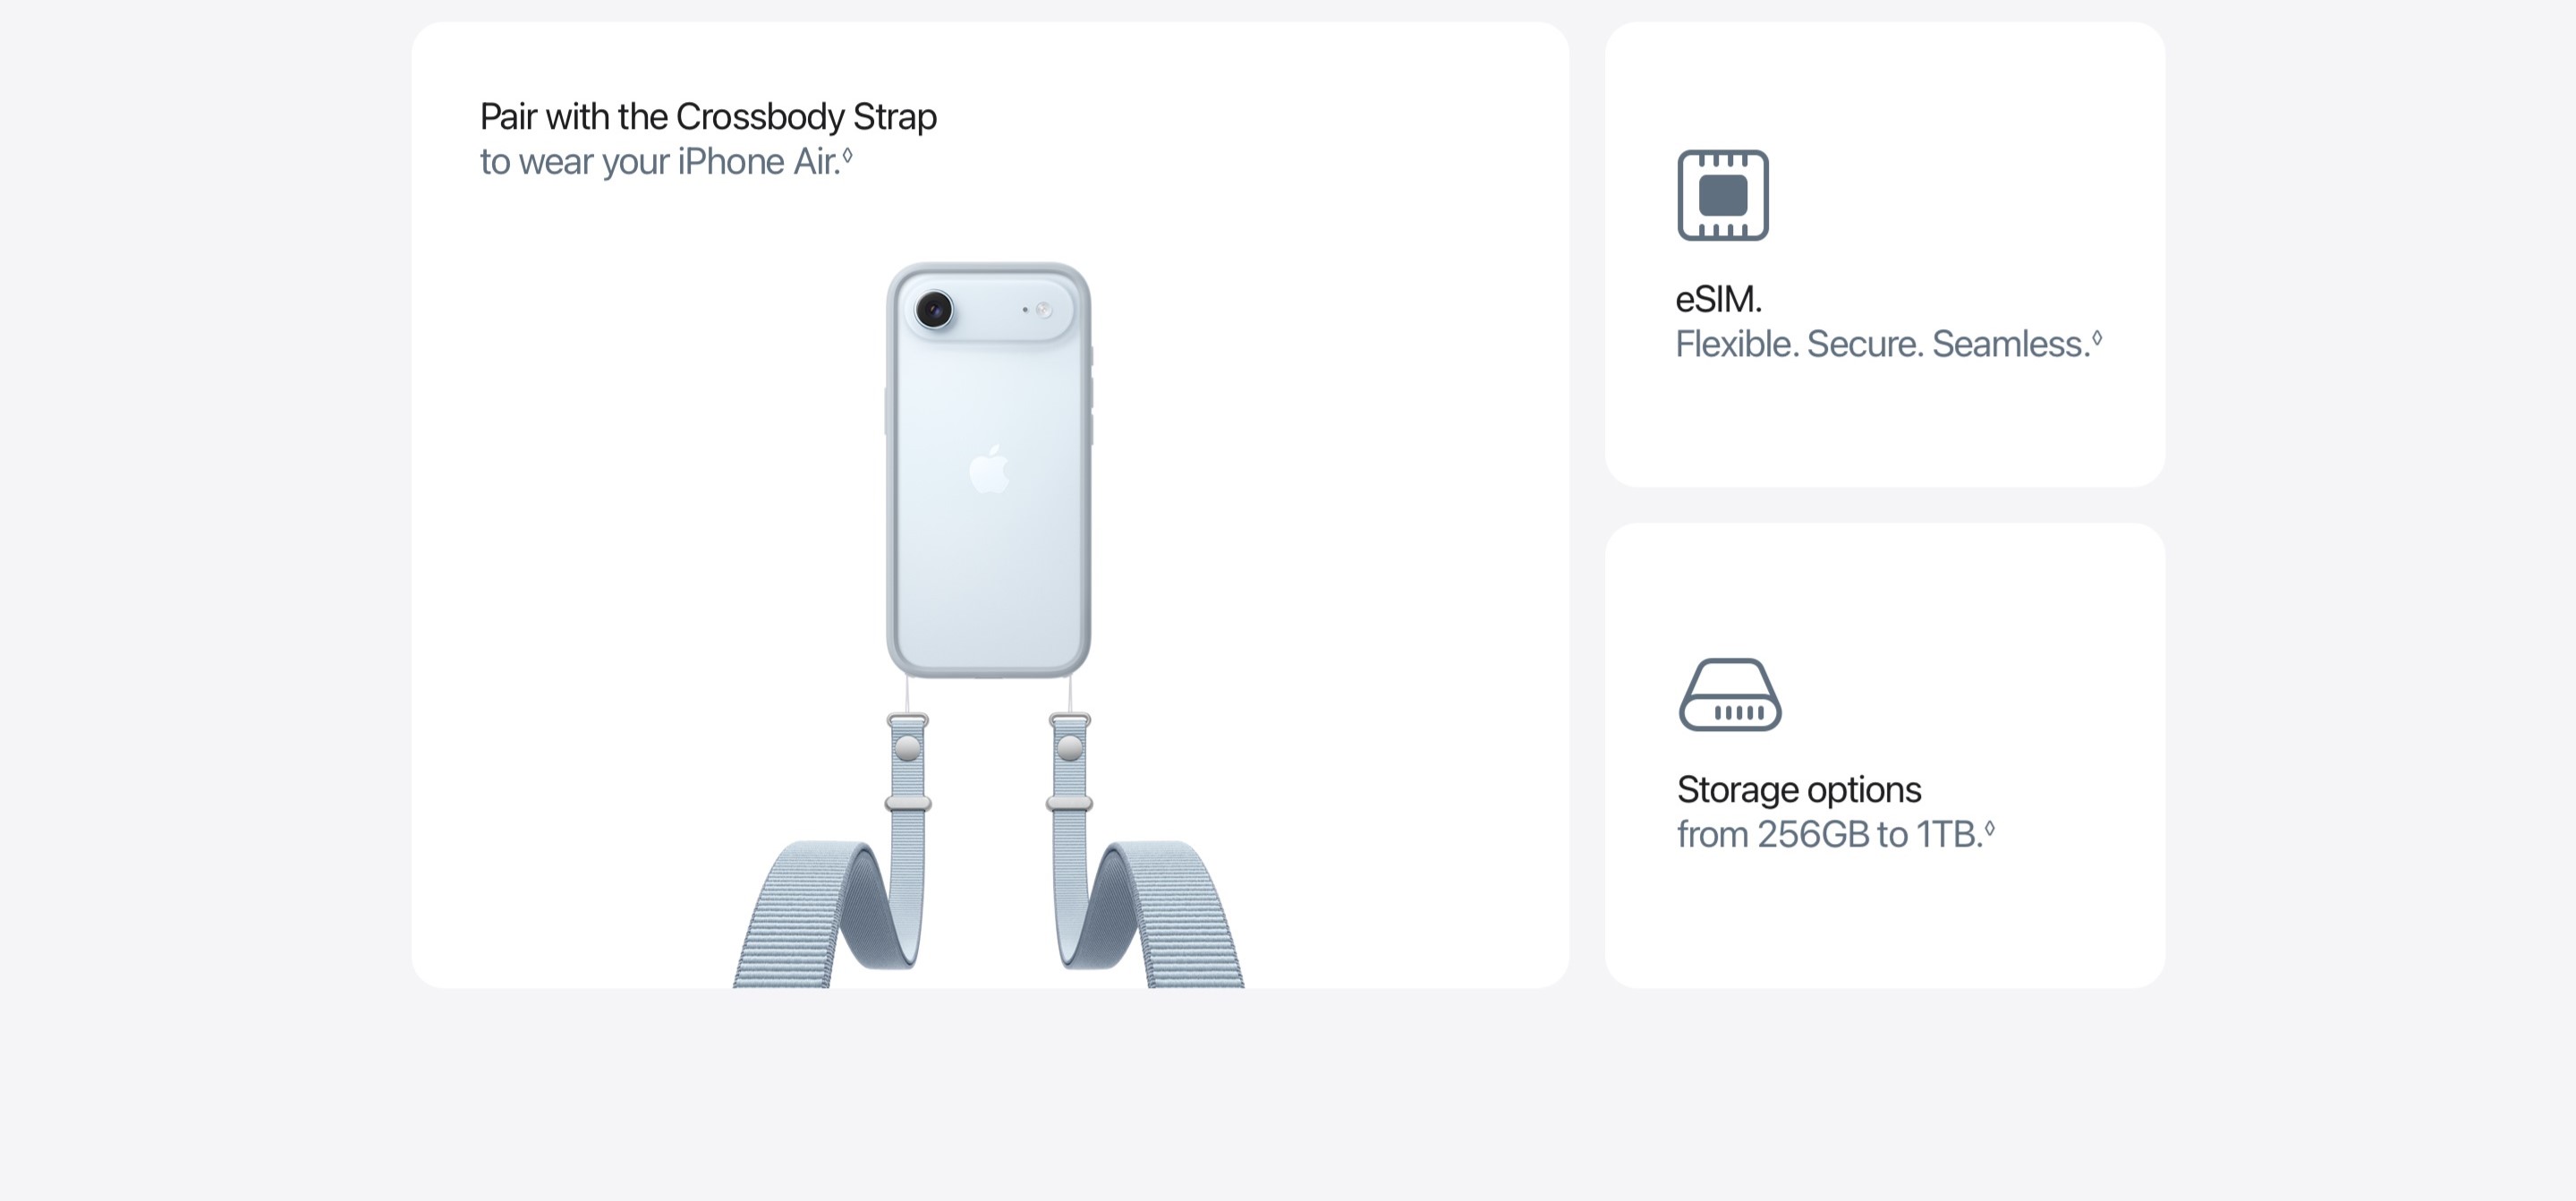Click the left strap's metal slider buckle

(908, 803)
